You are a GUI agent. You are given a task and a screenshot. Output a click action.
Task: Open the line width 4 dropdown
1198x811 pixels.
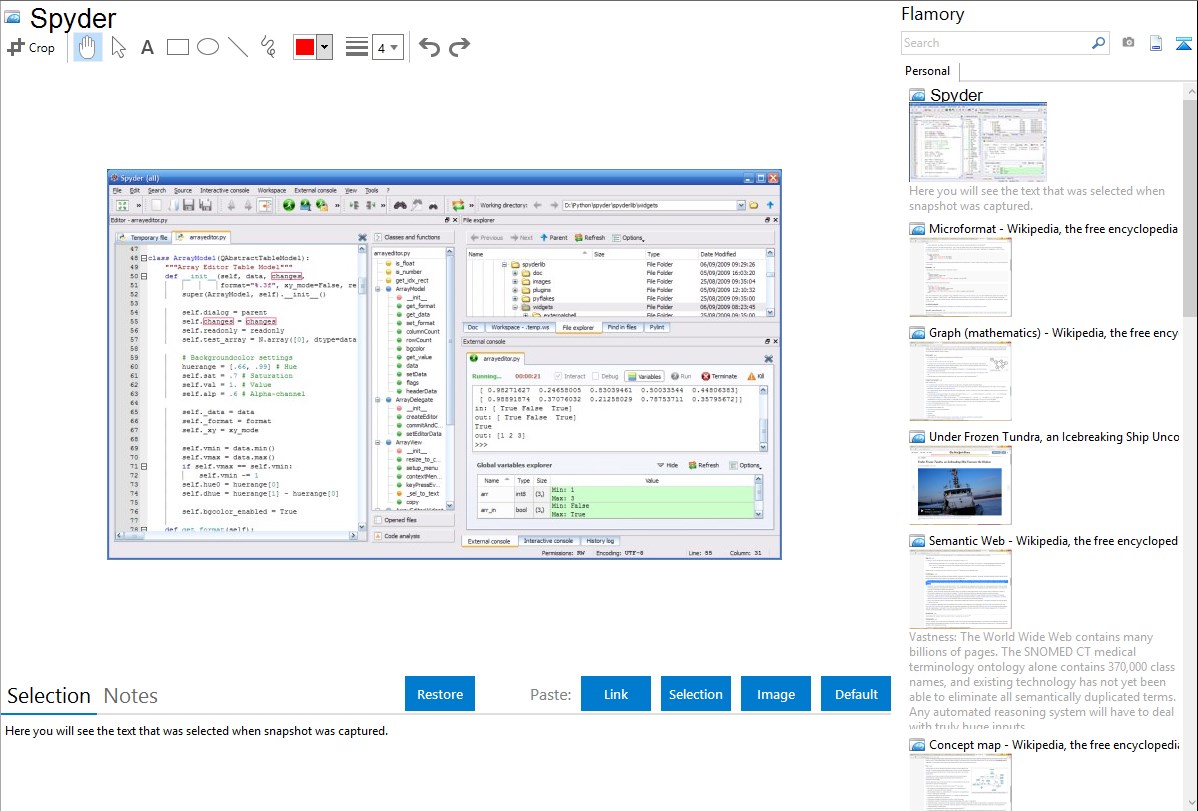click(387, 47)
